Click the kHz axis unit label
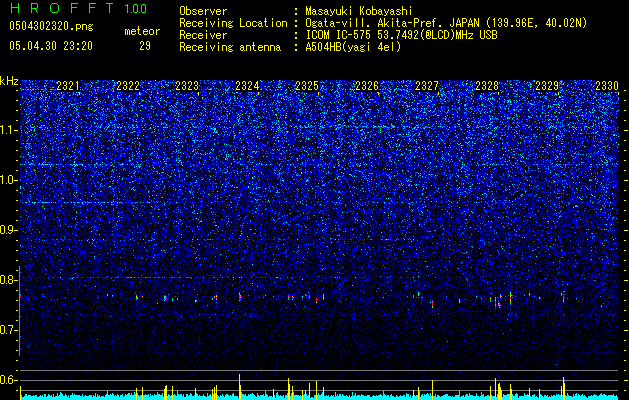Image resolution: width=629 pixels, height=400 pixels. point(9,81)
